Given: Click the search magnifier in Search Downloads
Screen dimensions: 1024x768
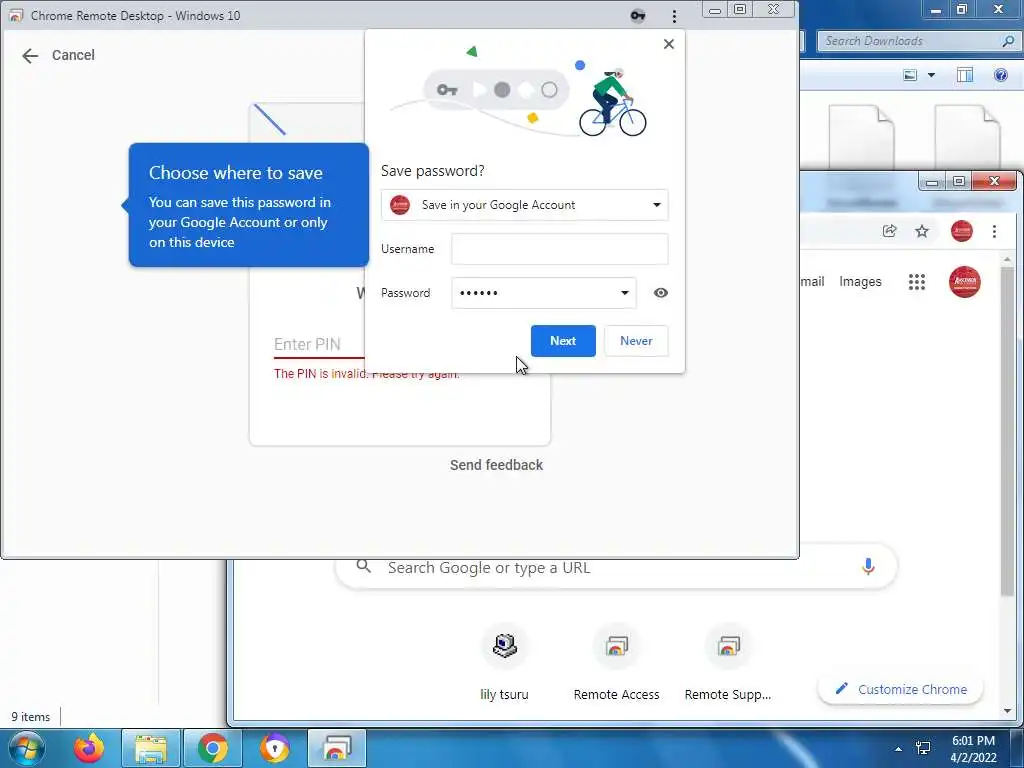Looking at the screenshot, I should [1008, 41].
